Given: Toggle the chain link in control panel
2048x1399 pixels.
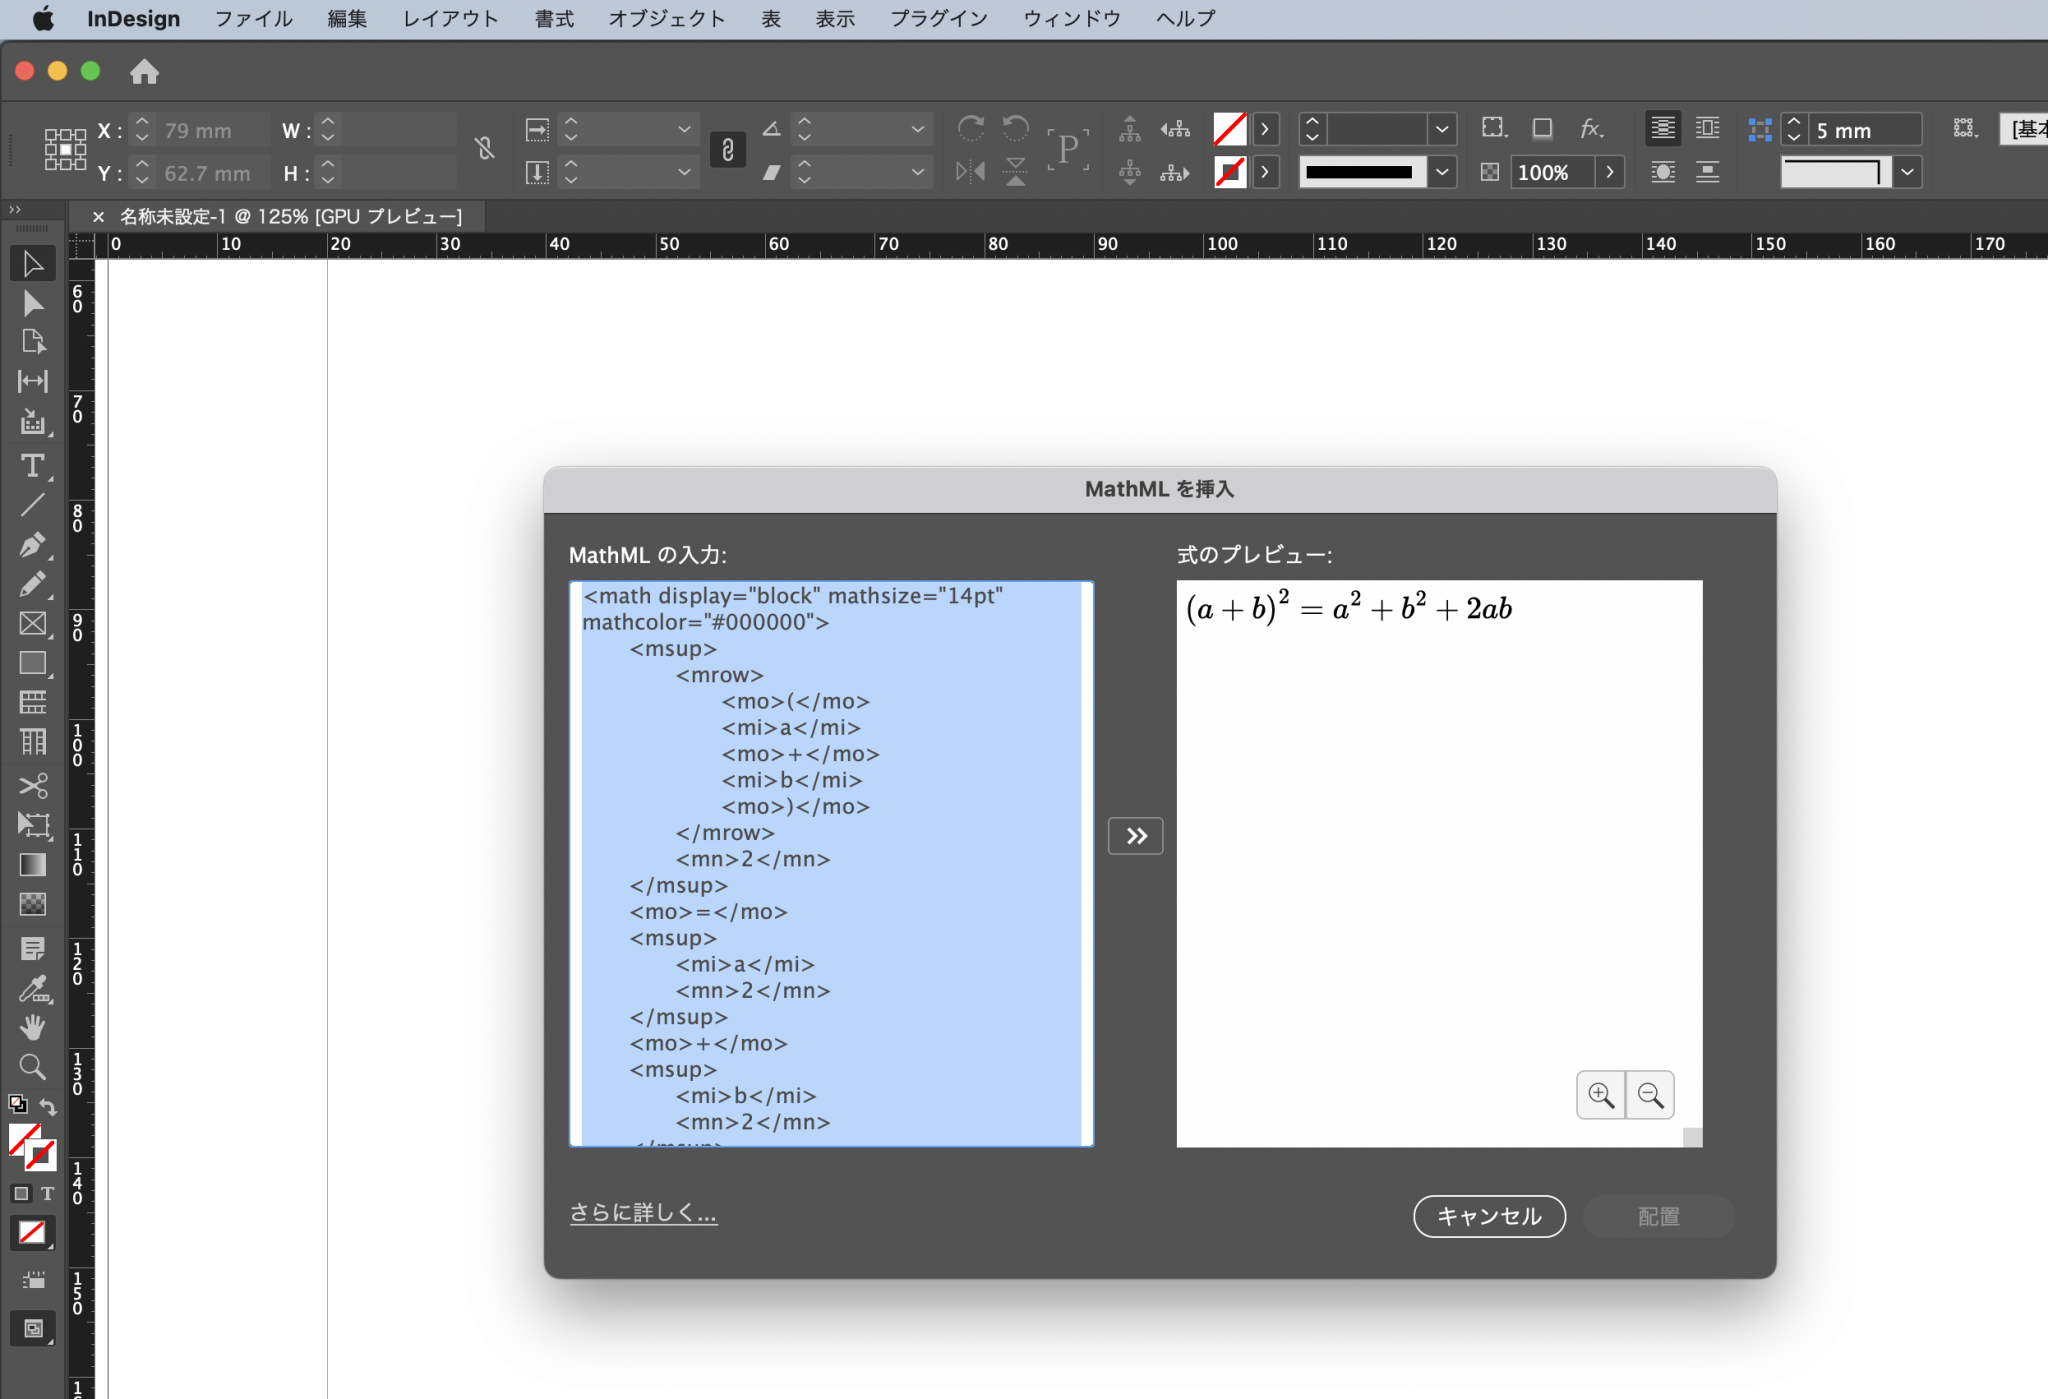Looking at the screenshot, I should pyautogui.click(x=727, y=150).
